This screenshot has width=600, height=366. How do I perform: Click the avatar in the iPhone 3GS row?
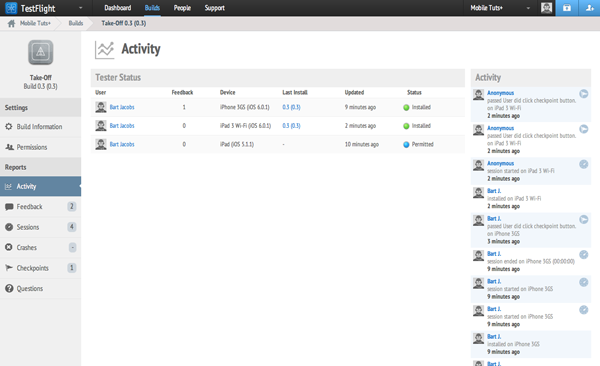click(101, 107)
